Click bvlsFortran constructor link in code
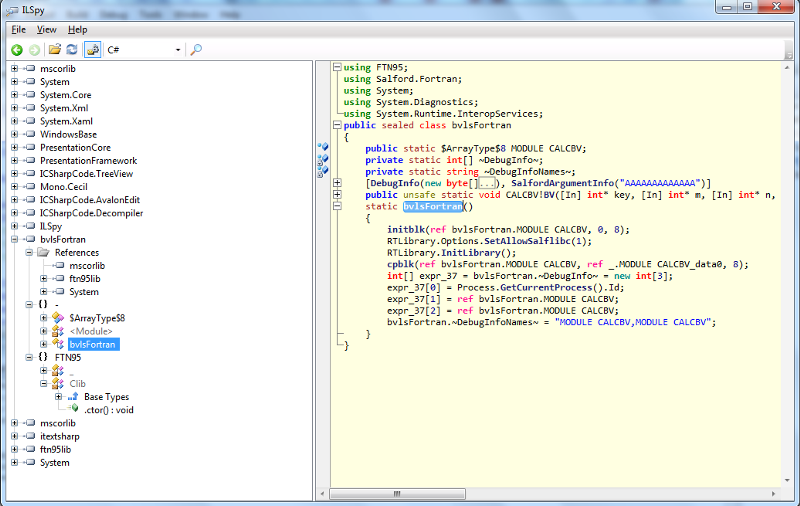The width and height of the screenshot is (800, 506). pos(433,207)
